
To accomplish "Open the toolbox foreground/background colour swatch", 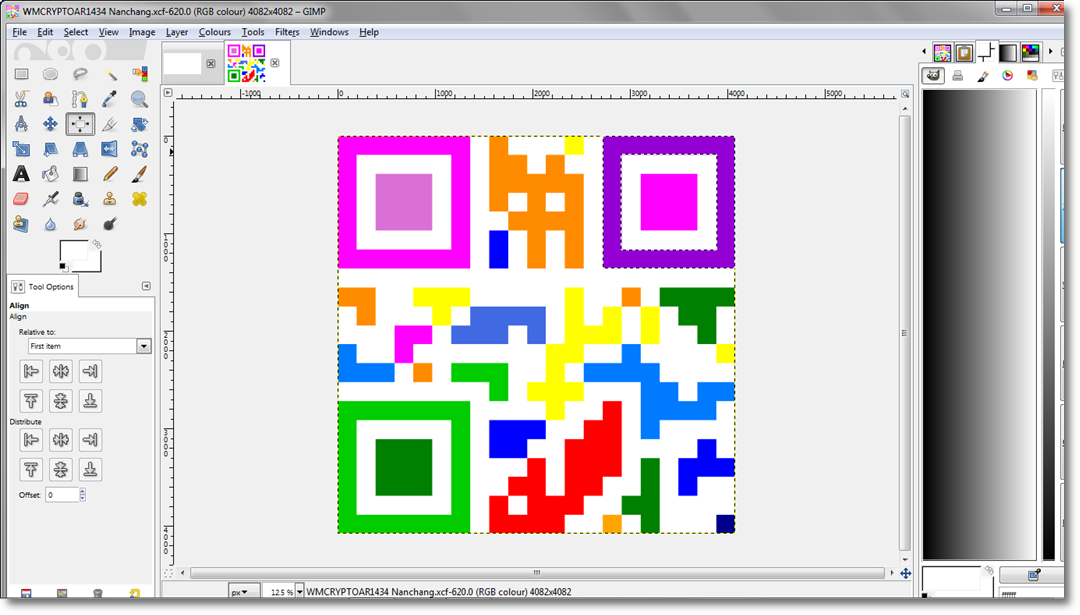I will pyautogui.click(x=80, y=256).
